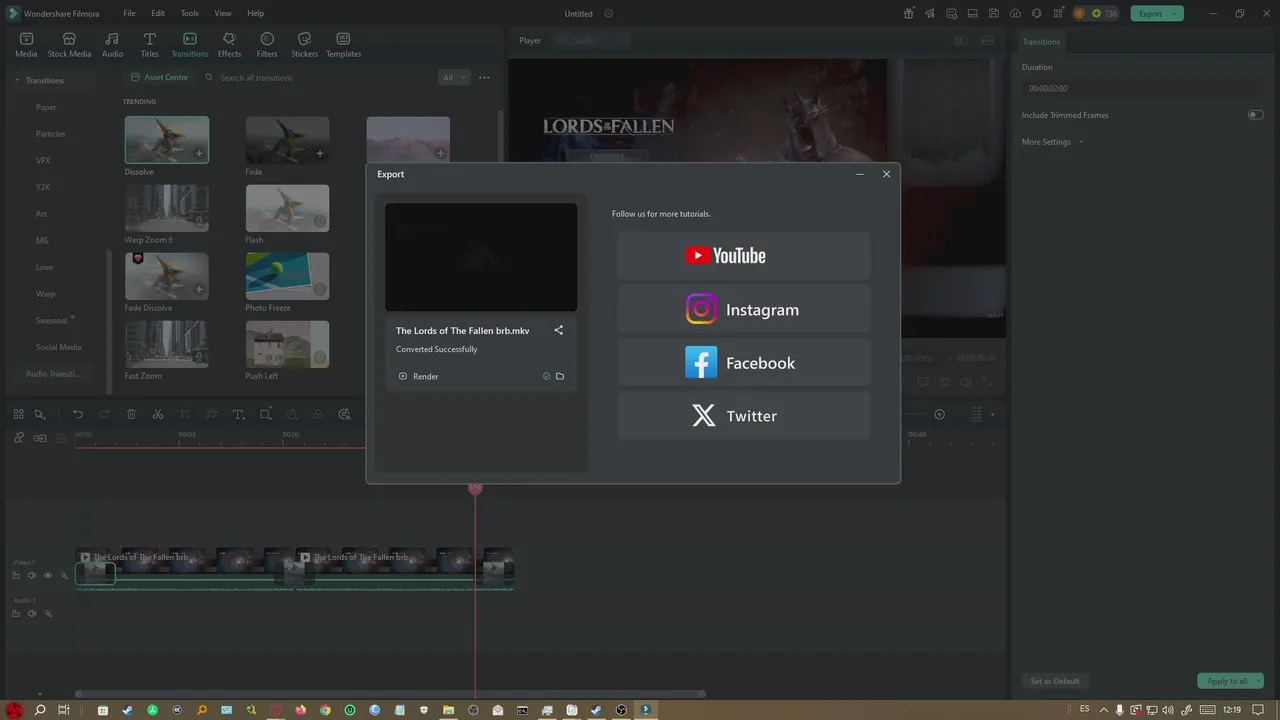Switch to the Audio tab
1280x720 pixels.
112,45
